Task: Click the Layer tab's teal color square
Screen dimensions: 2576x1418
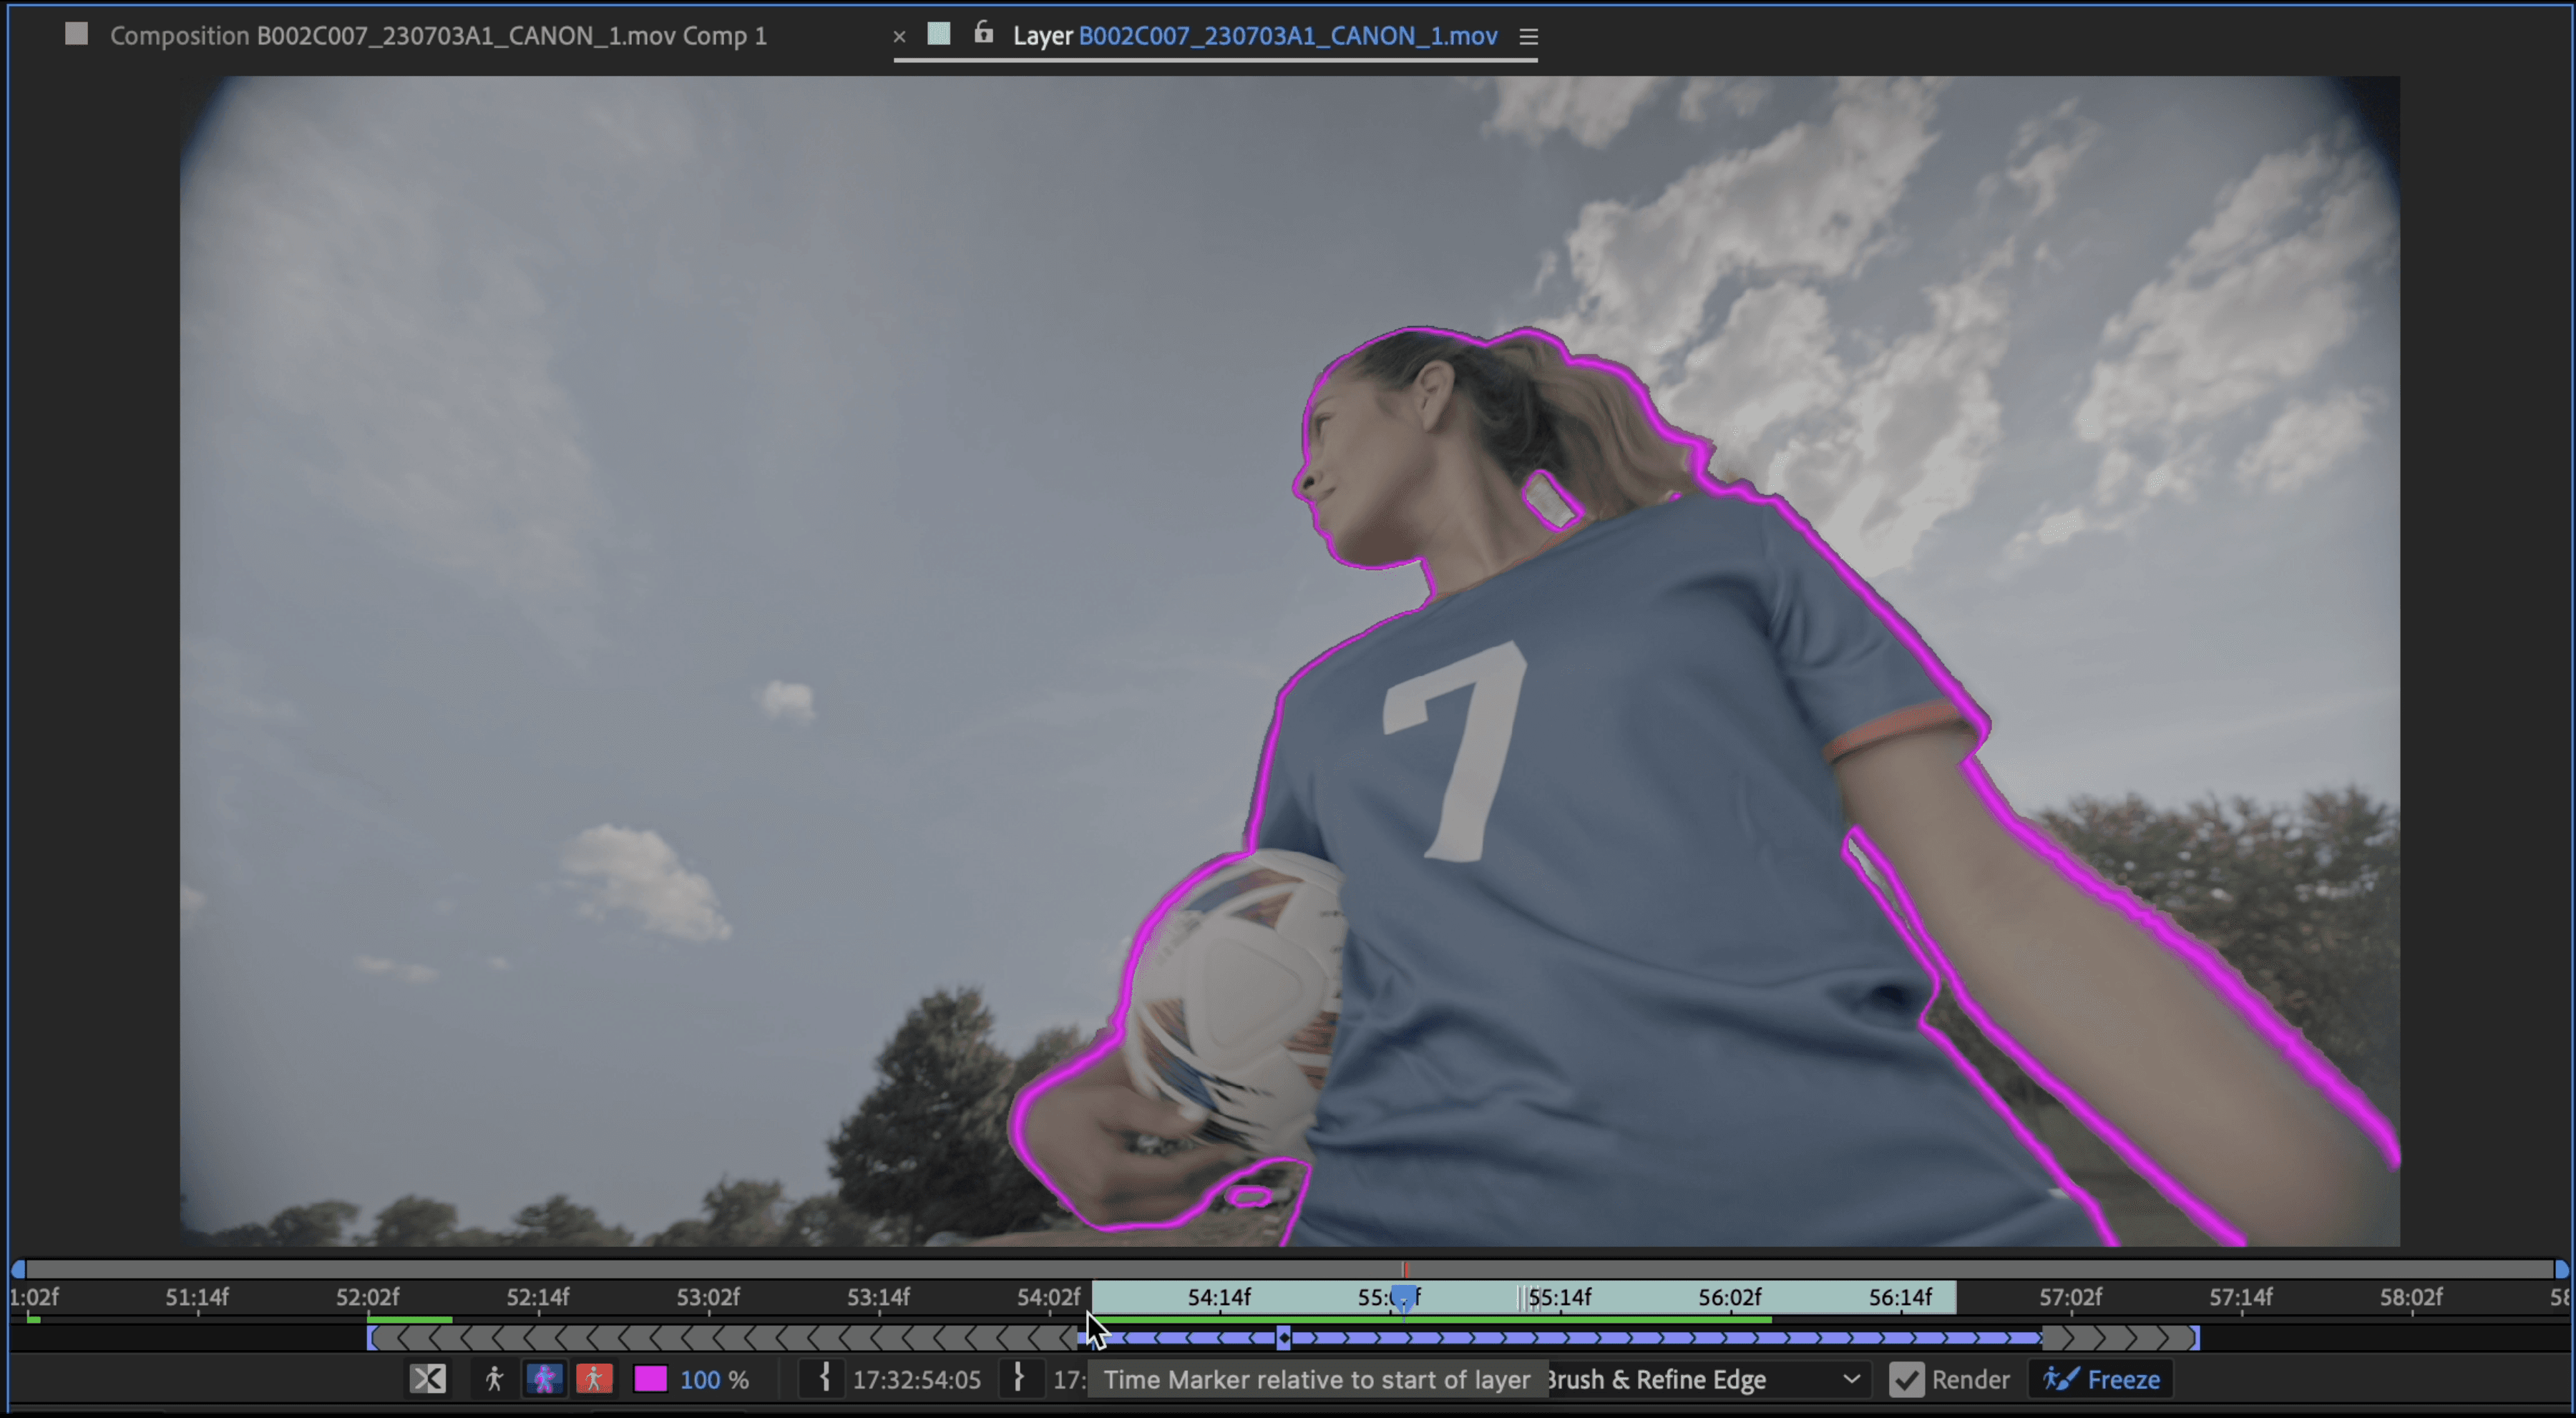Action: point(938,34)
